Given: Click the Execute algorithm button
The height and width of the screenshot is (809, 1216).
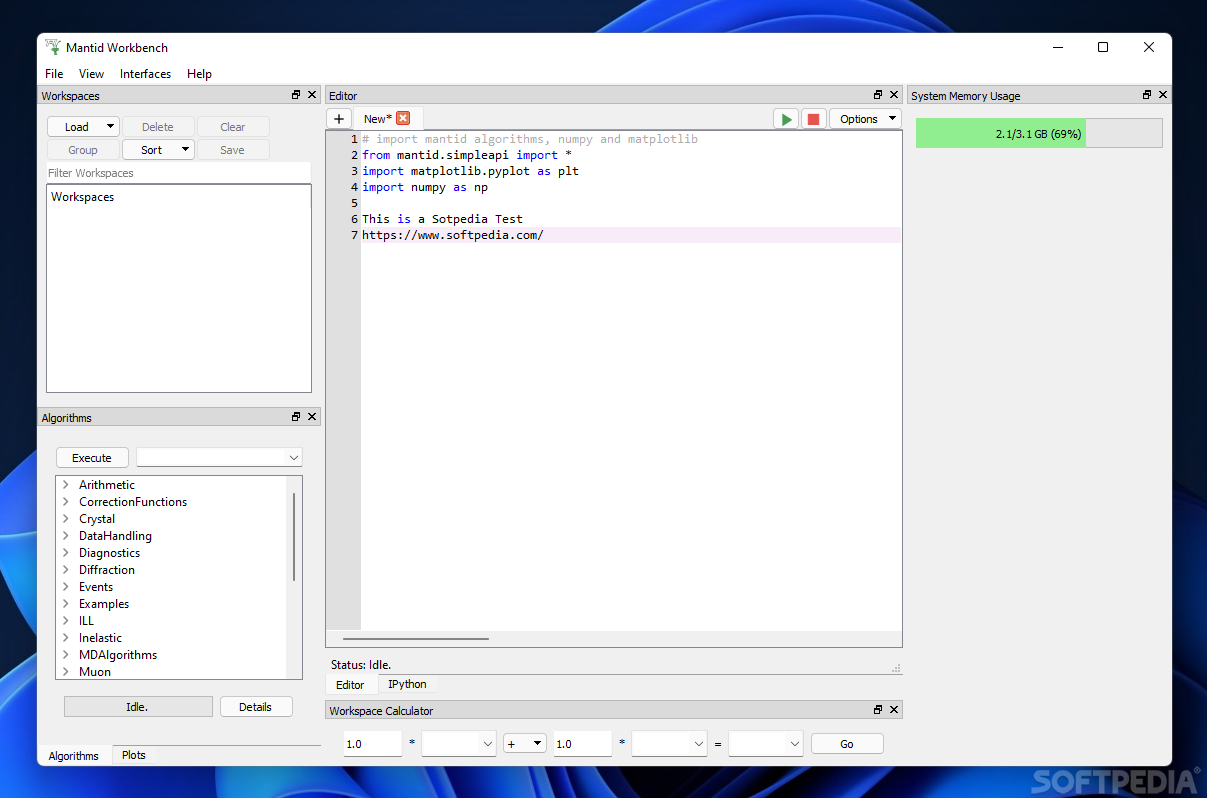Looking at the screenshot, I should click(92, 458).
